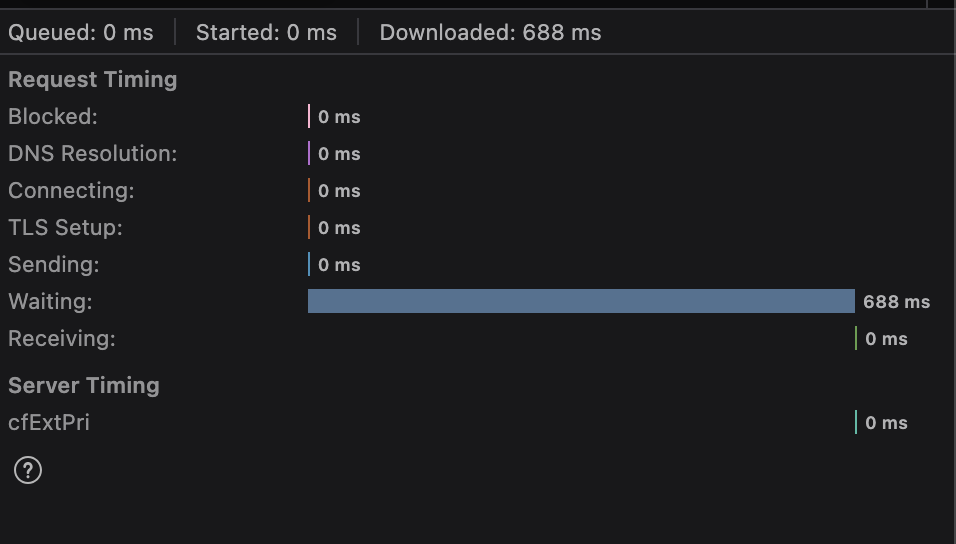Click the DNS Resolution row label
Image resolution: width=956 pixels, height=544 pixels.
(x=92, y=154)
